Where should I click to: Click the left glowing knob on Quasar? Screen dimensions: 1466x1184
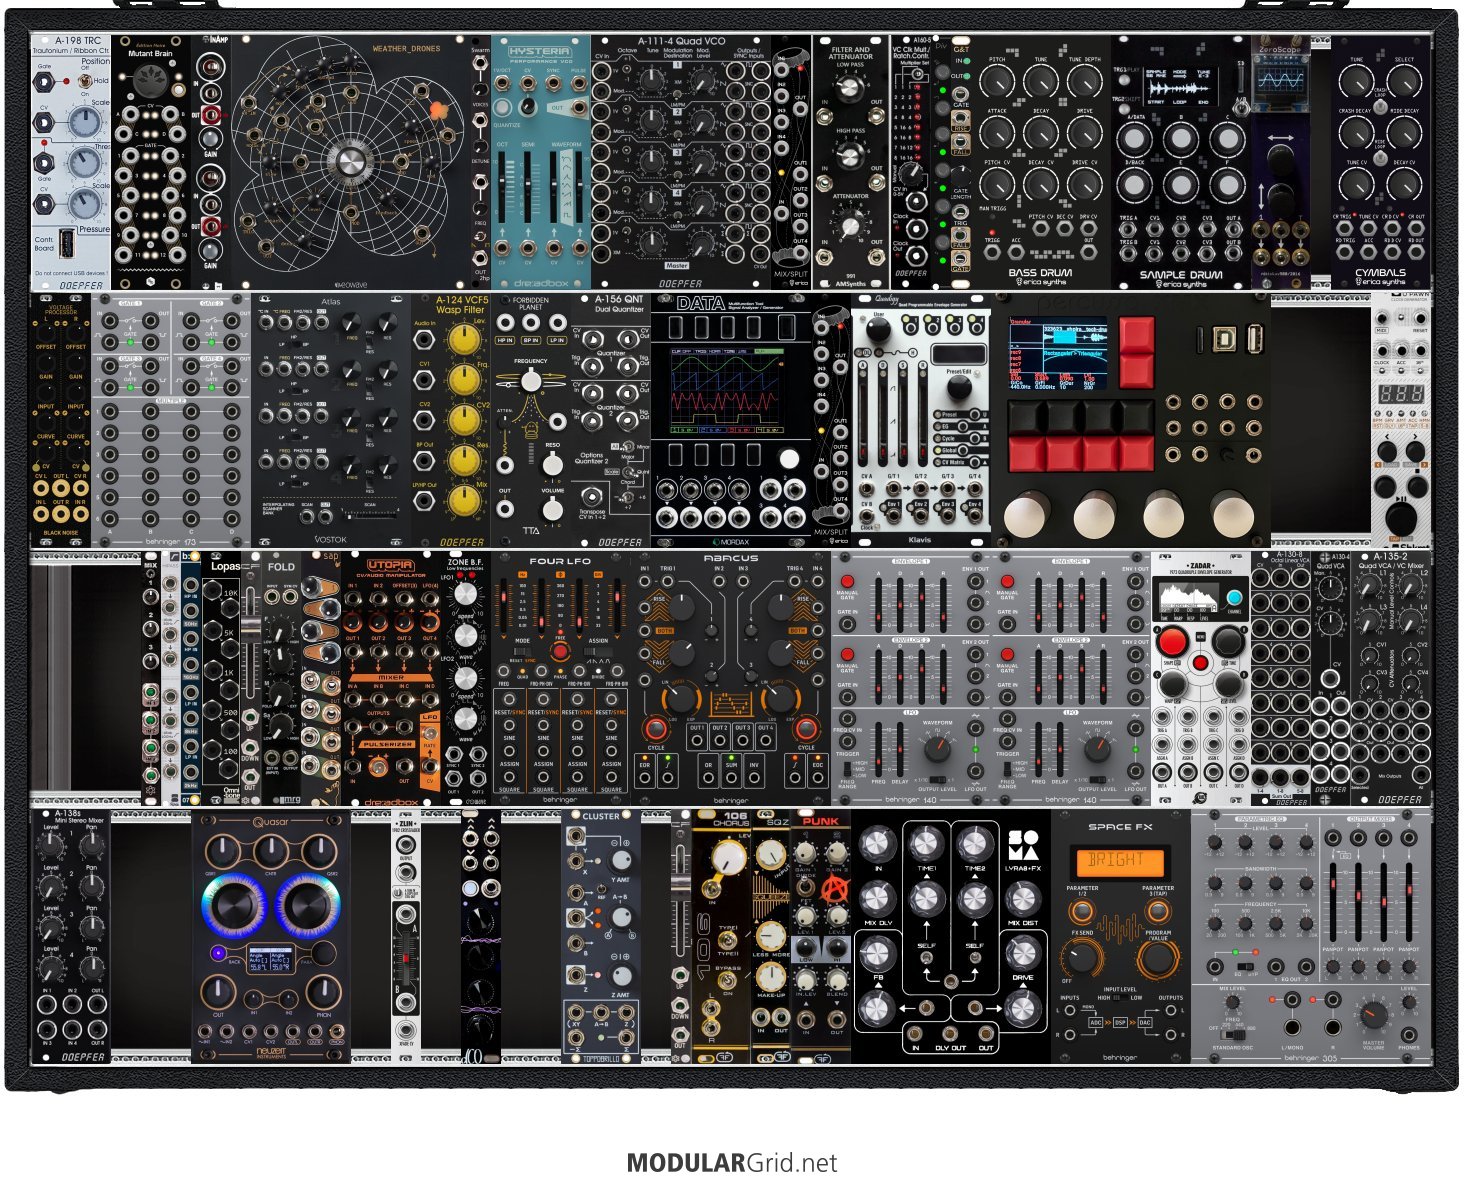point(237,904)
